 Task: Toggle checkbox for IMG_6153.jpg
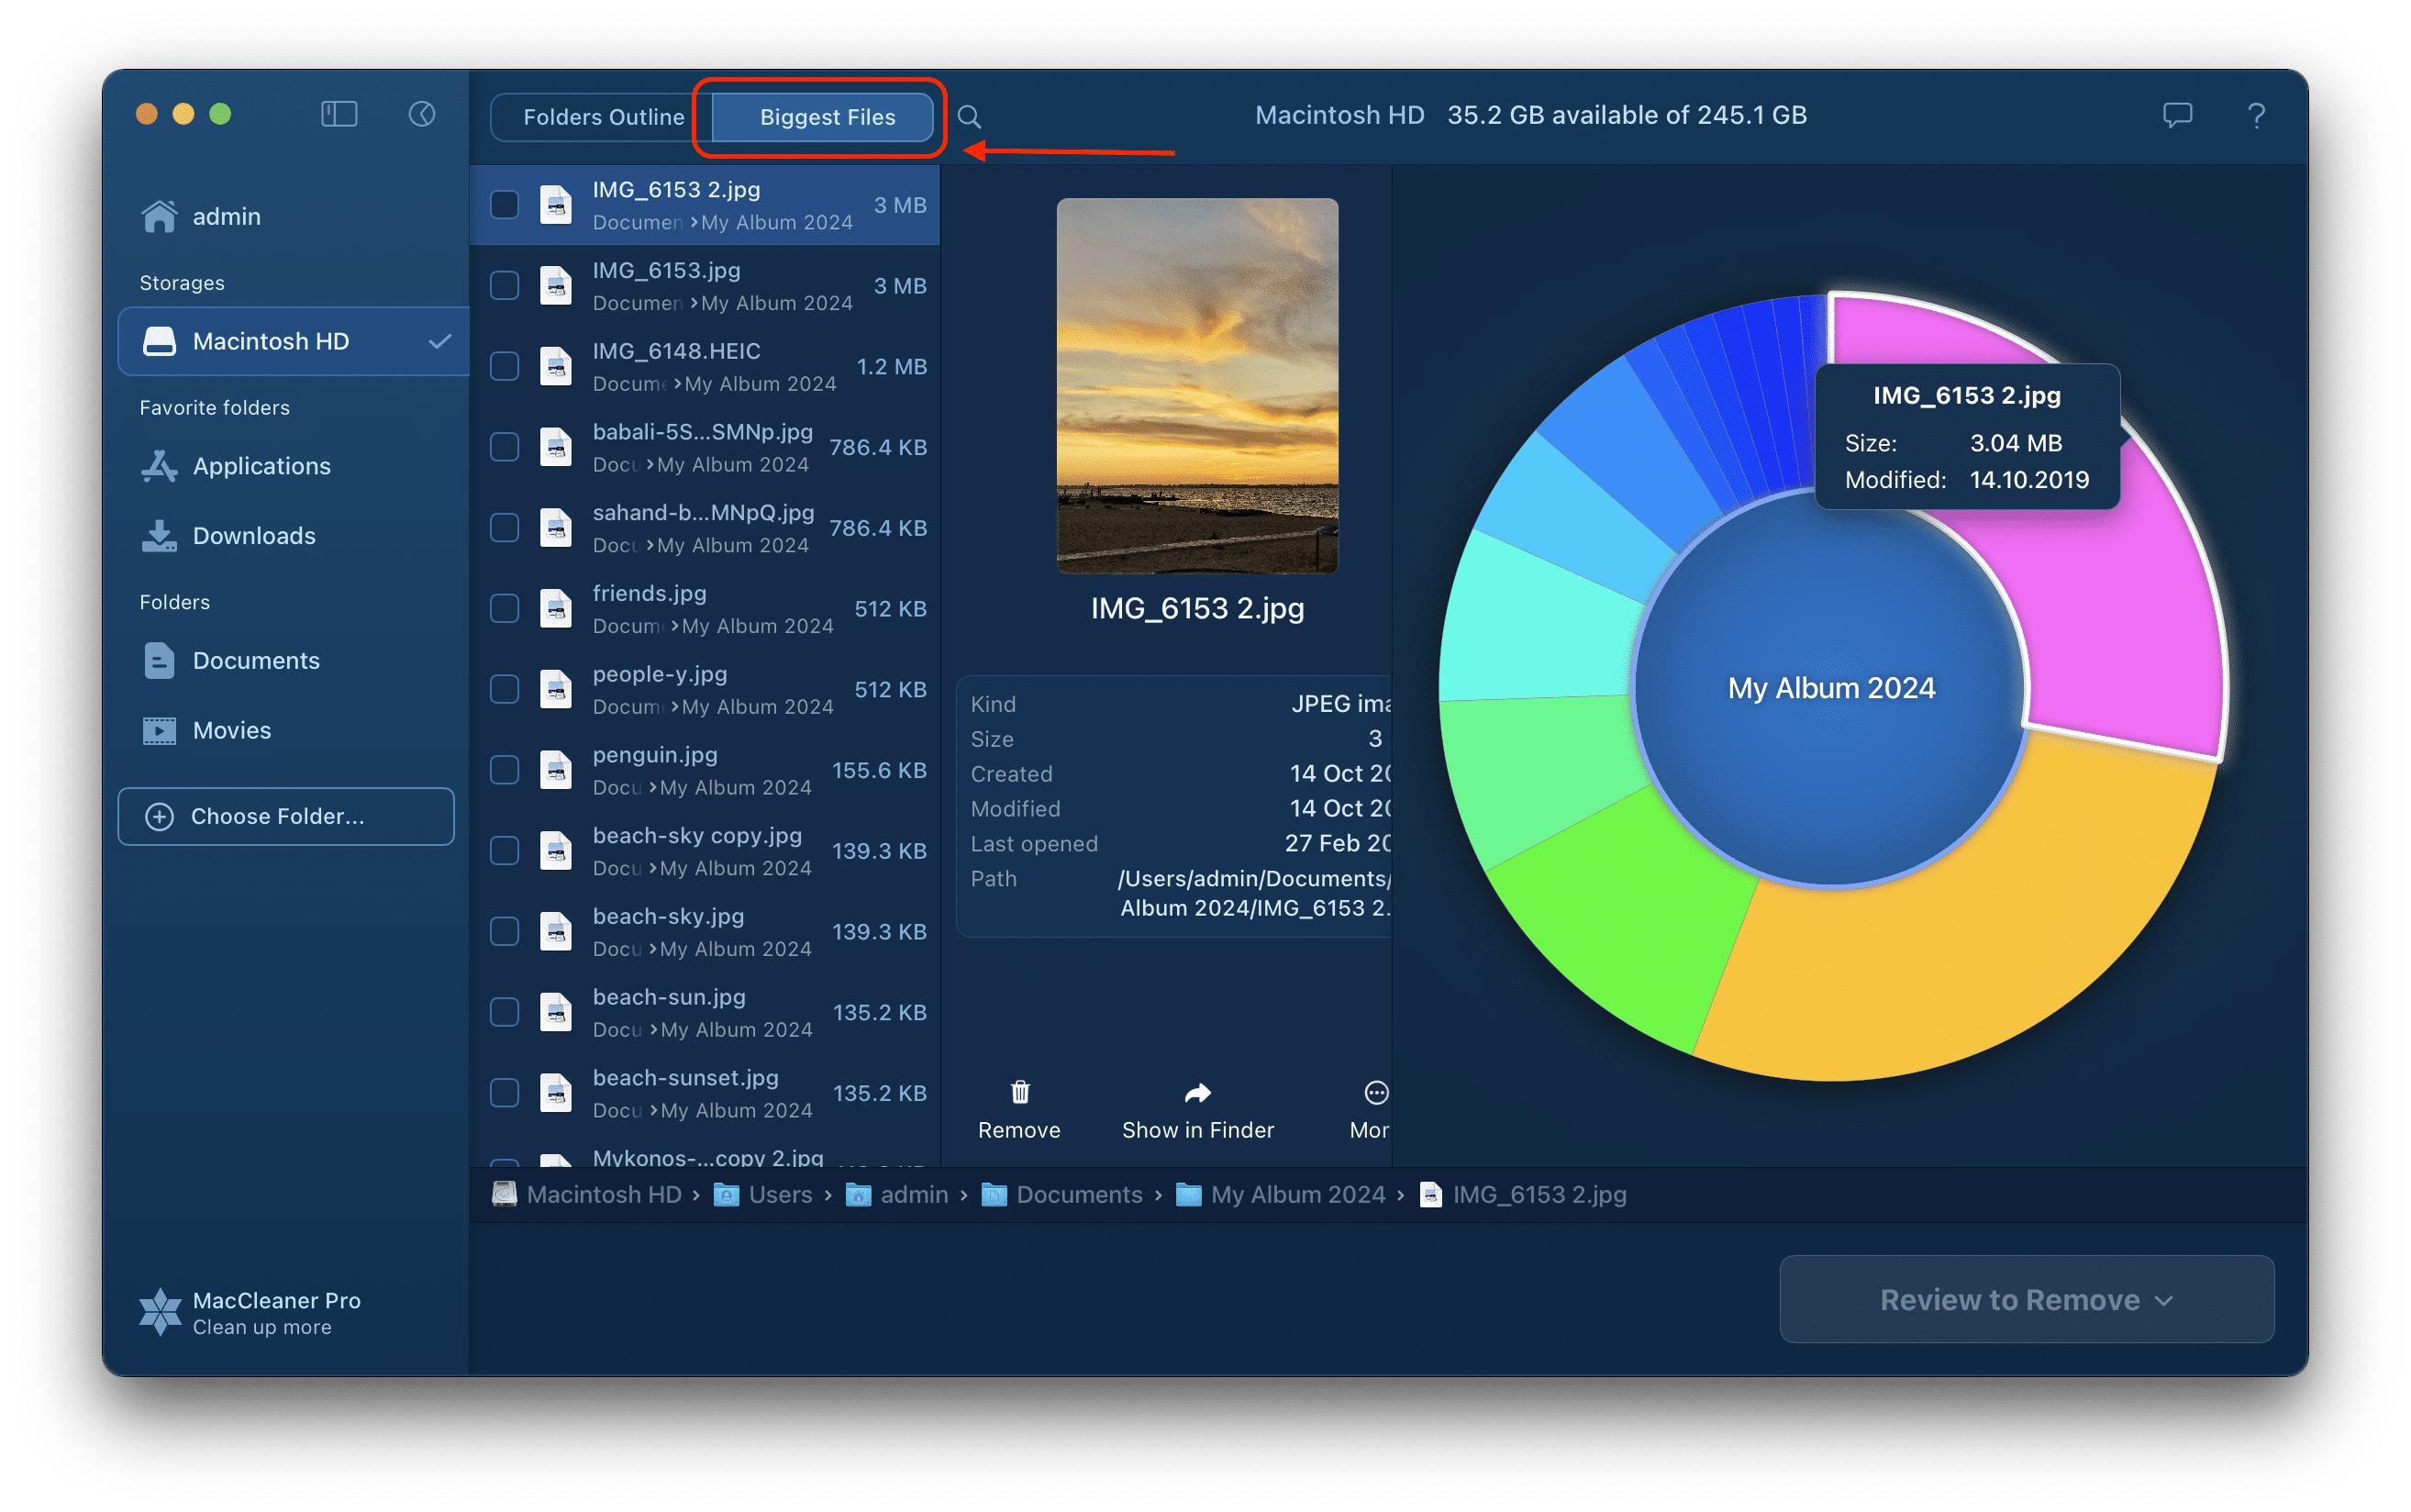pos(502,283)
